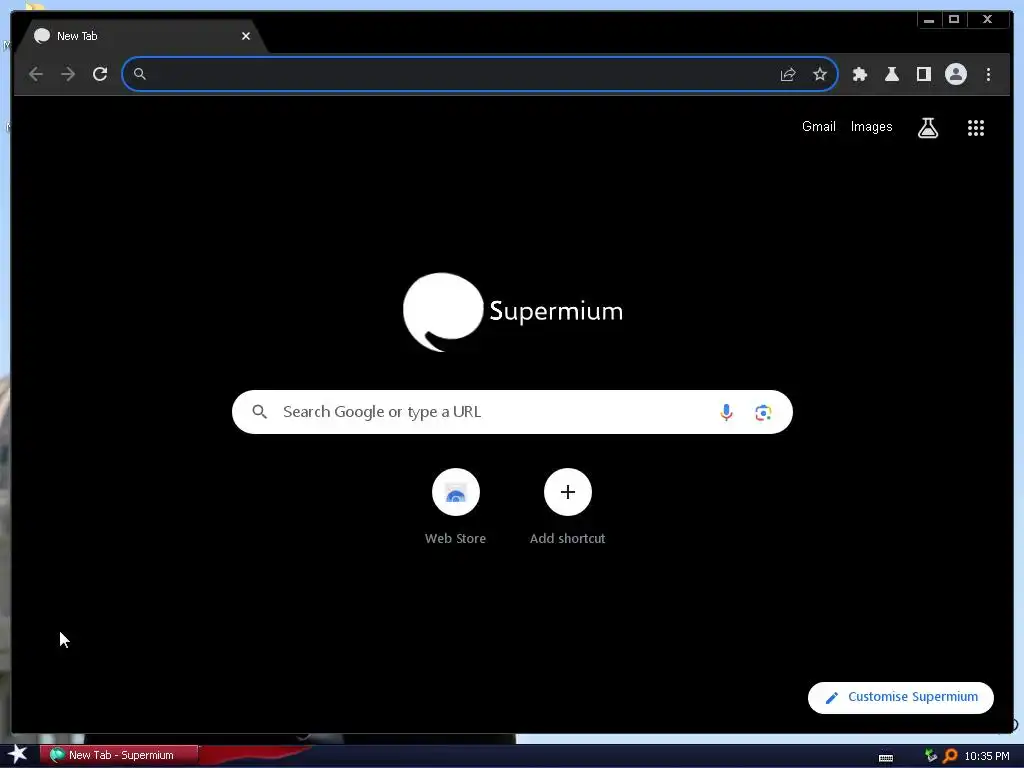The width and height of the screenshot is (1024, 768).
Task: Click the orange magnifier tray icon
Action: (950, 756)
